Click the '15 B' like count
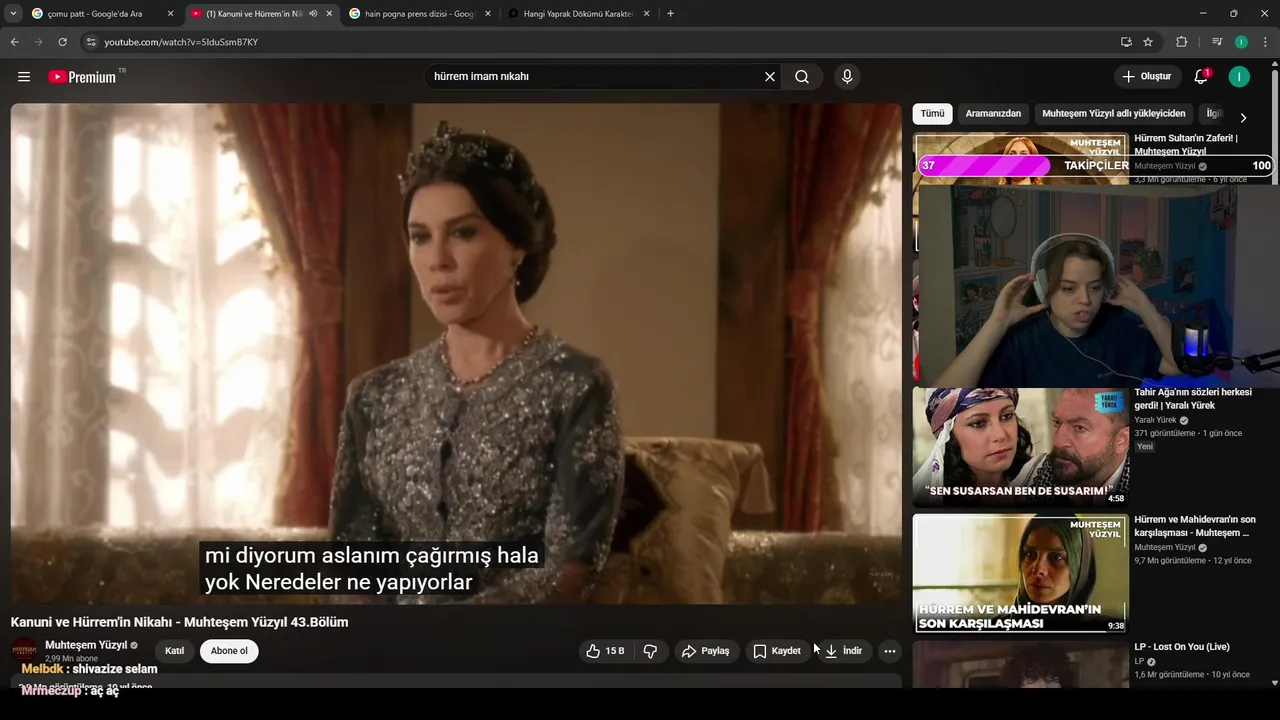The width and height of the screenshot is (1280, 720). 615,651
